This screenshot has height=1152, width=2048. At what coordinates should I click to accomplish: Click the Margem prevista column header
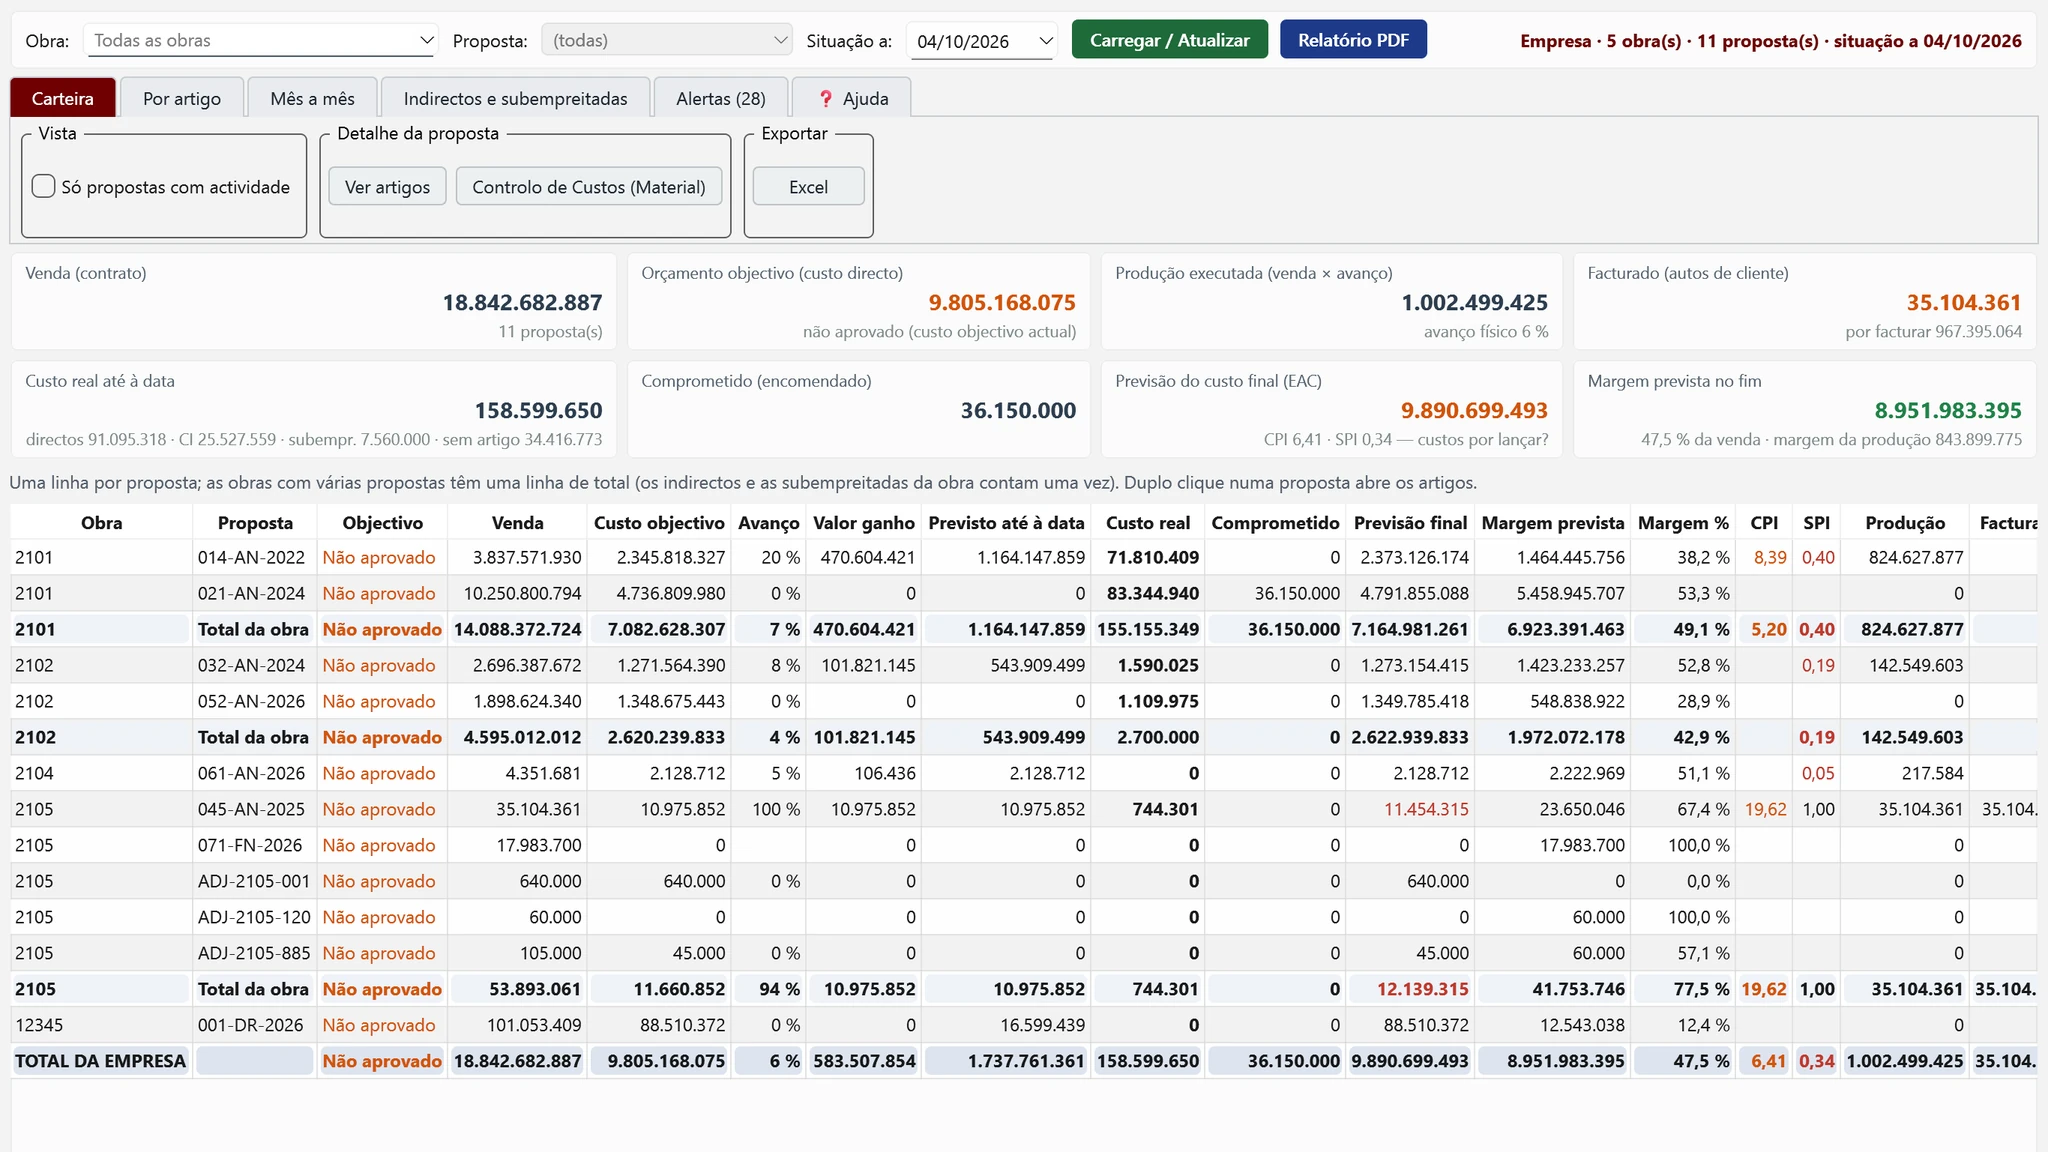point(1553,523)
